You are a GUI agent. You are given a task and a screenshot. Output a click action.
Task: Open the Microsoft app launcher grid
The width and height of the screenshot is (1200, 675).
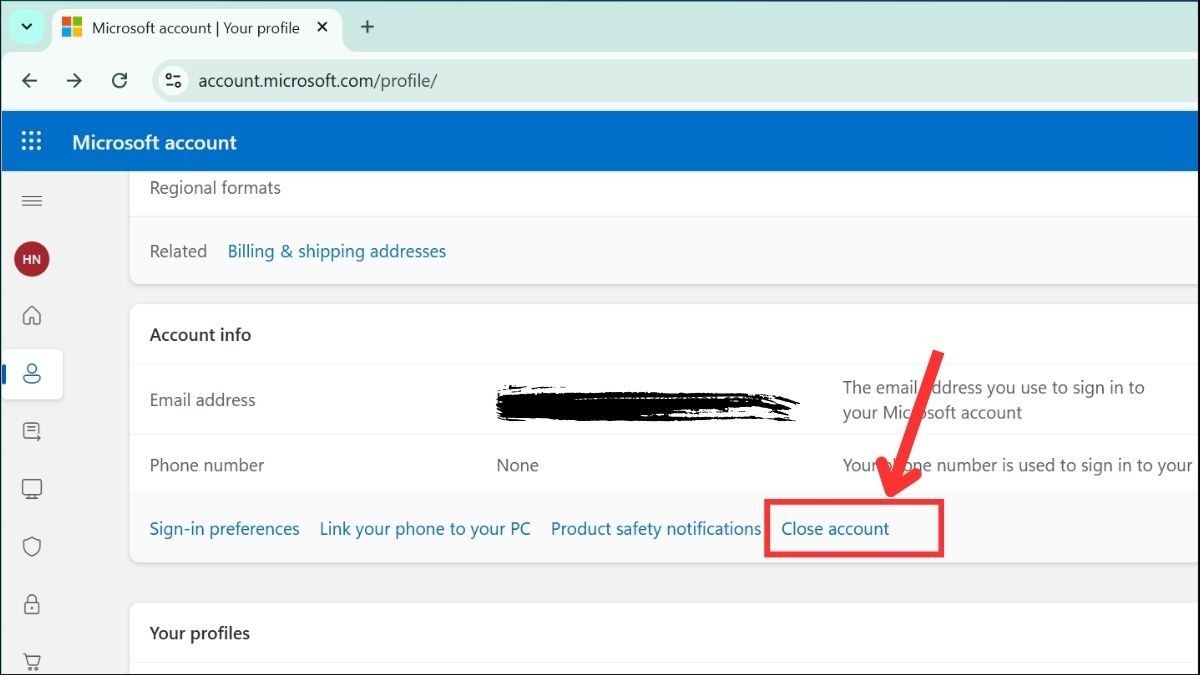[x=32, y=141]
